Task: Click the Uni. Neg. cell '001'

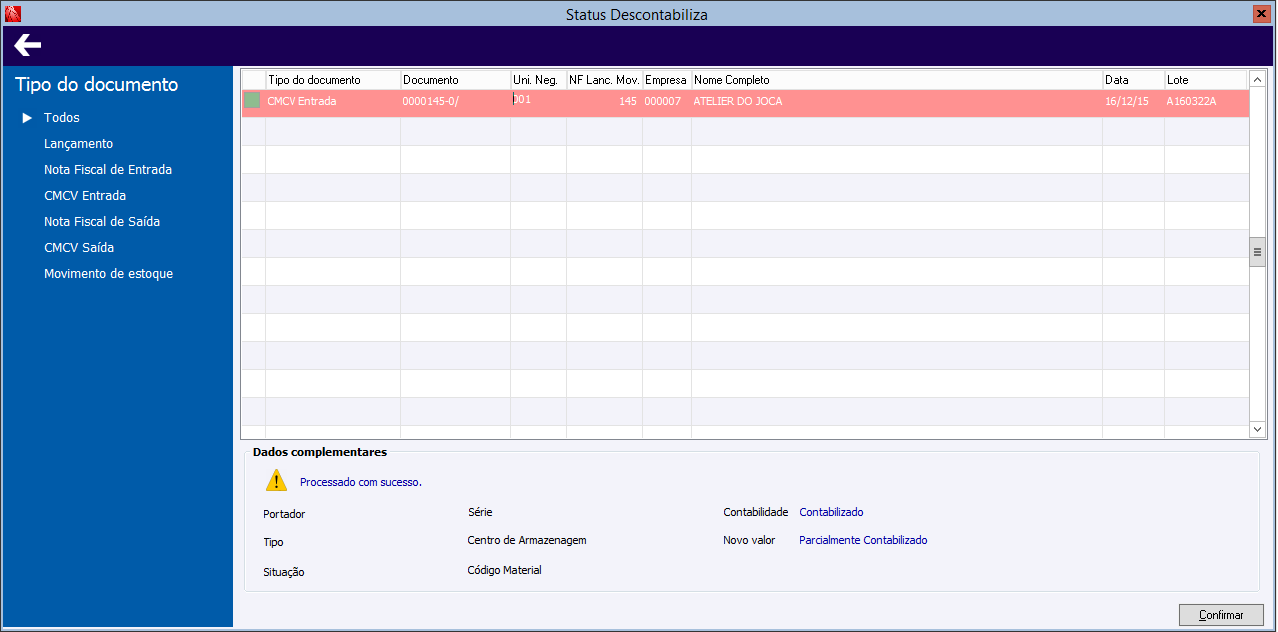Action: point(538,102)
